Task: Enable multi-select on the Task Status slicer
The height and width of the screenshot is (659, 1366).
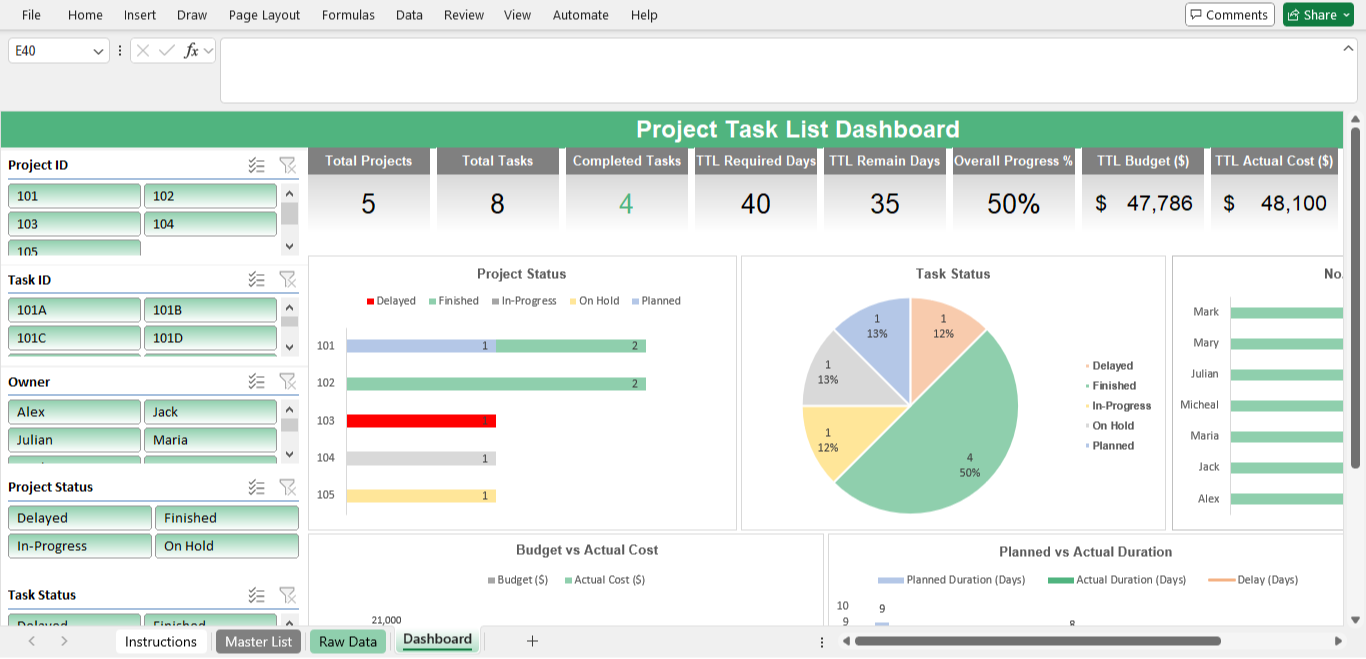Action: (x=257, y=595)
